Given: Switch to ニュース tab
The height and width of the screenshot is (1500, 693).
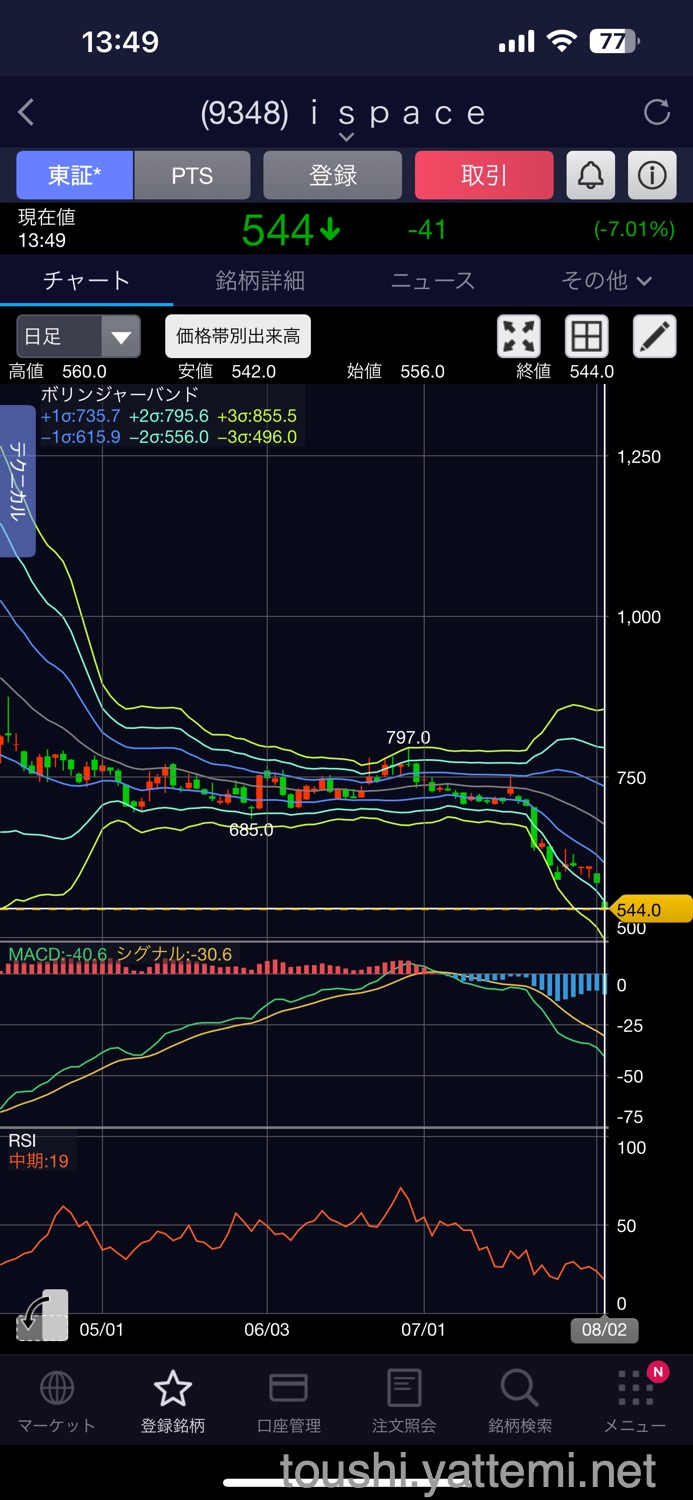Looking at the screenshot, I should click(x=432, y=281).
